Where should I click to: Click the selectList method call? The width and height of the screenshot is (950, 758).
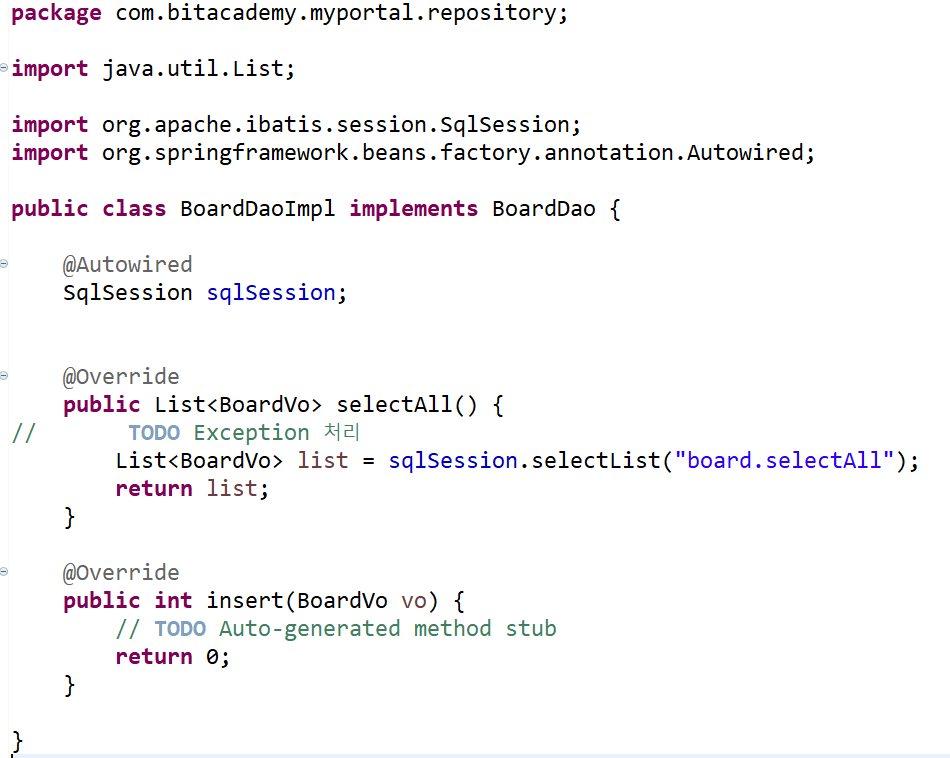[x=596, y=460]
